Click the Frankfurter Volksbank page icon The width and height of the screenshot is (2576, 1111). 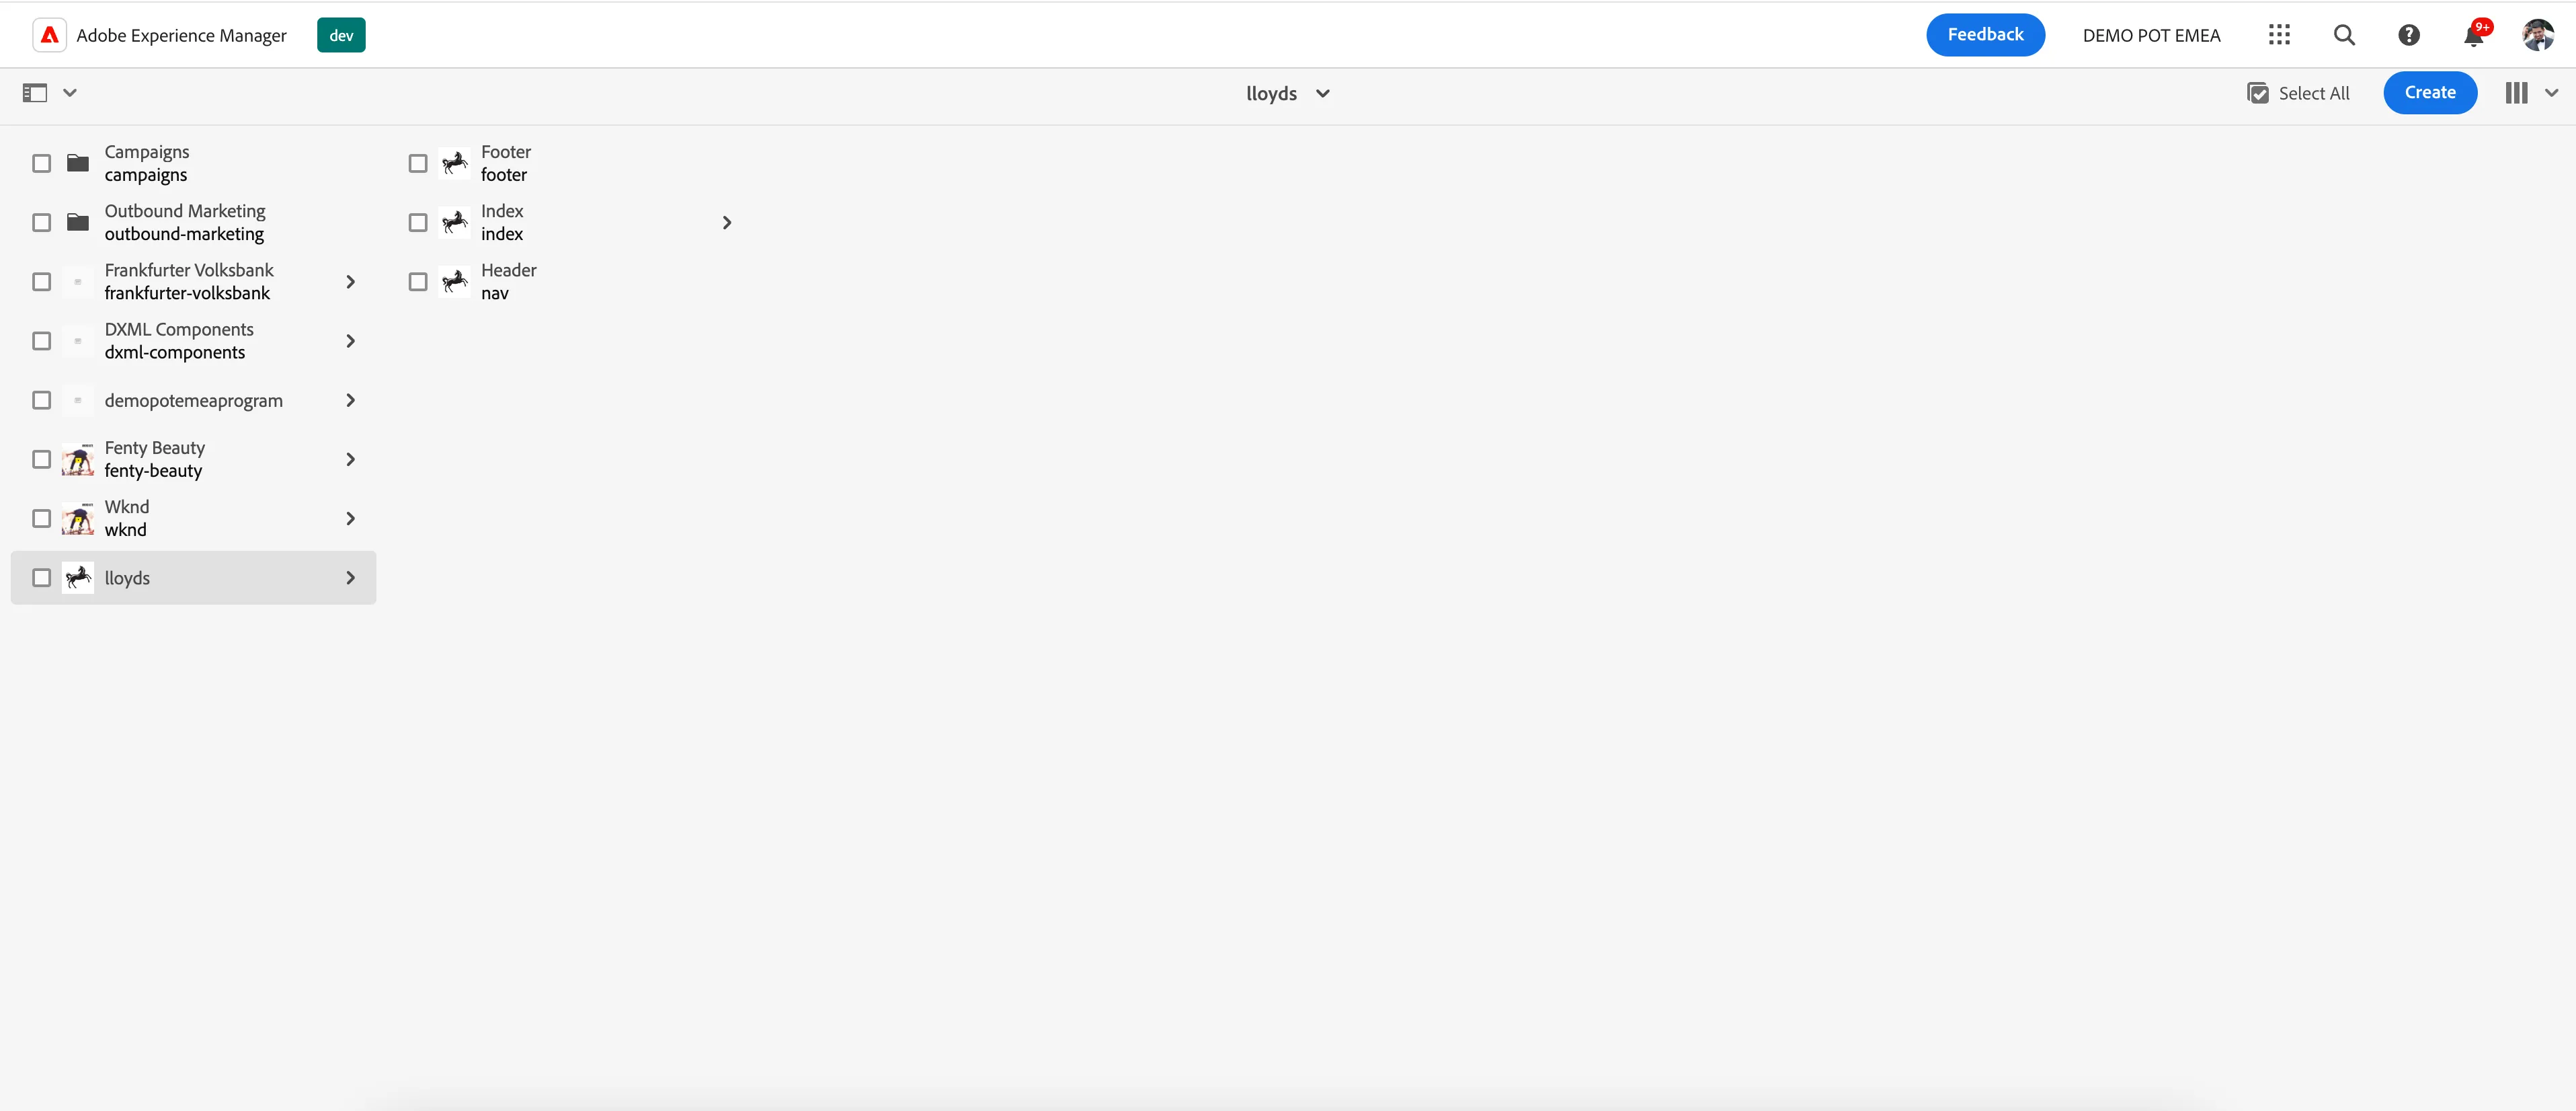78,281
